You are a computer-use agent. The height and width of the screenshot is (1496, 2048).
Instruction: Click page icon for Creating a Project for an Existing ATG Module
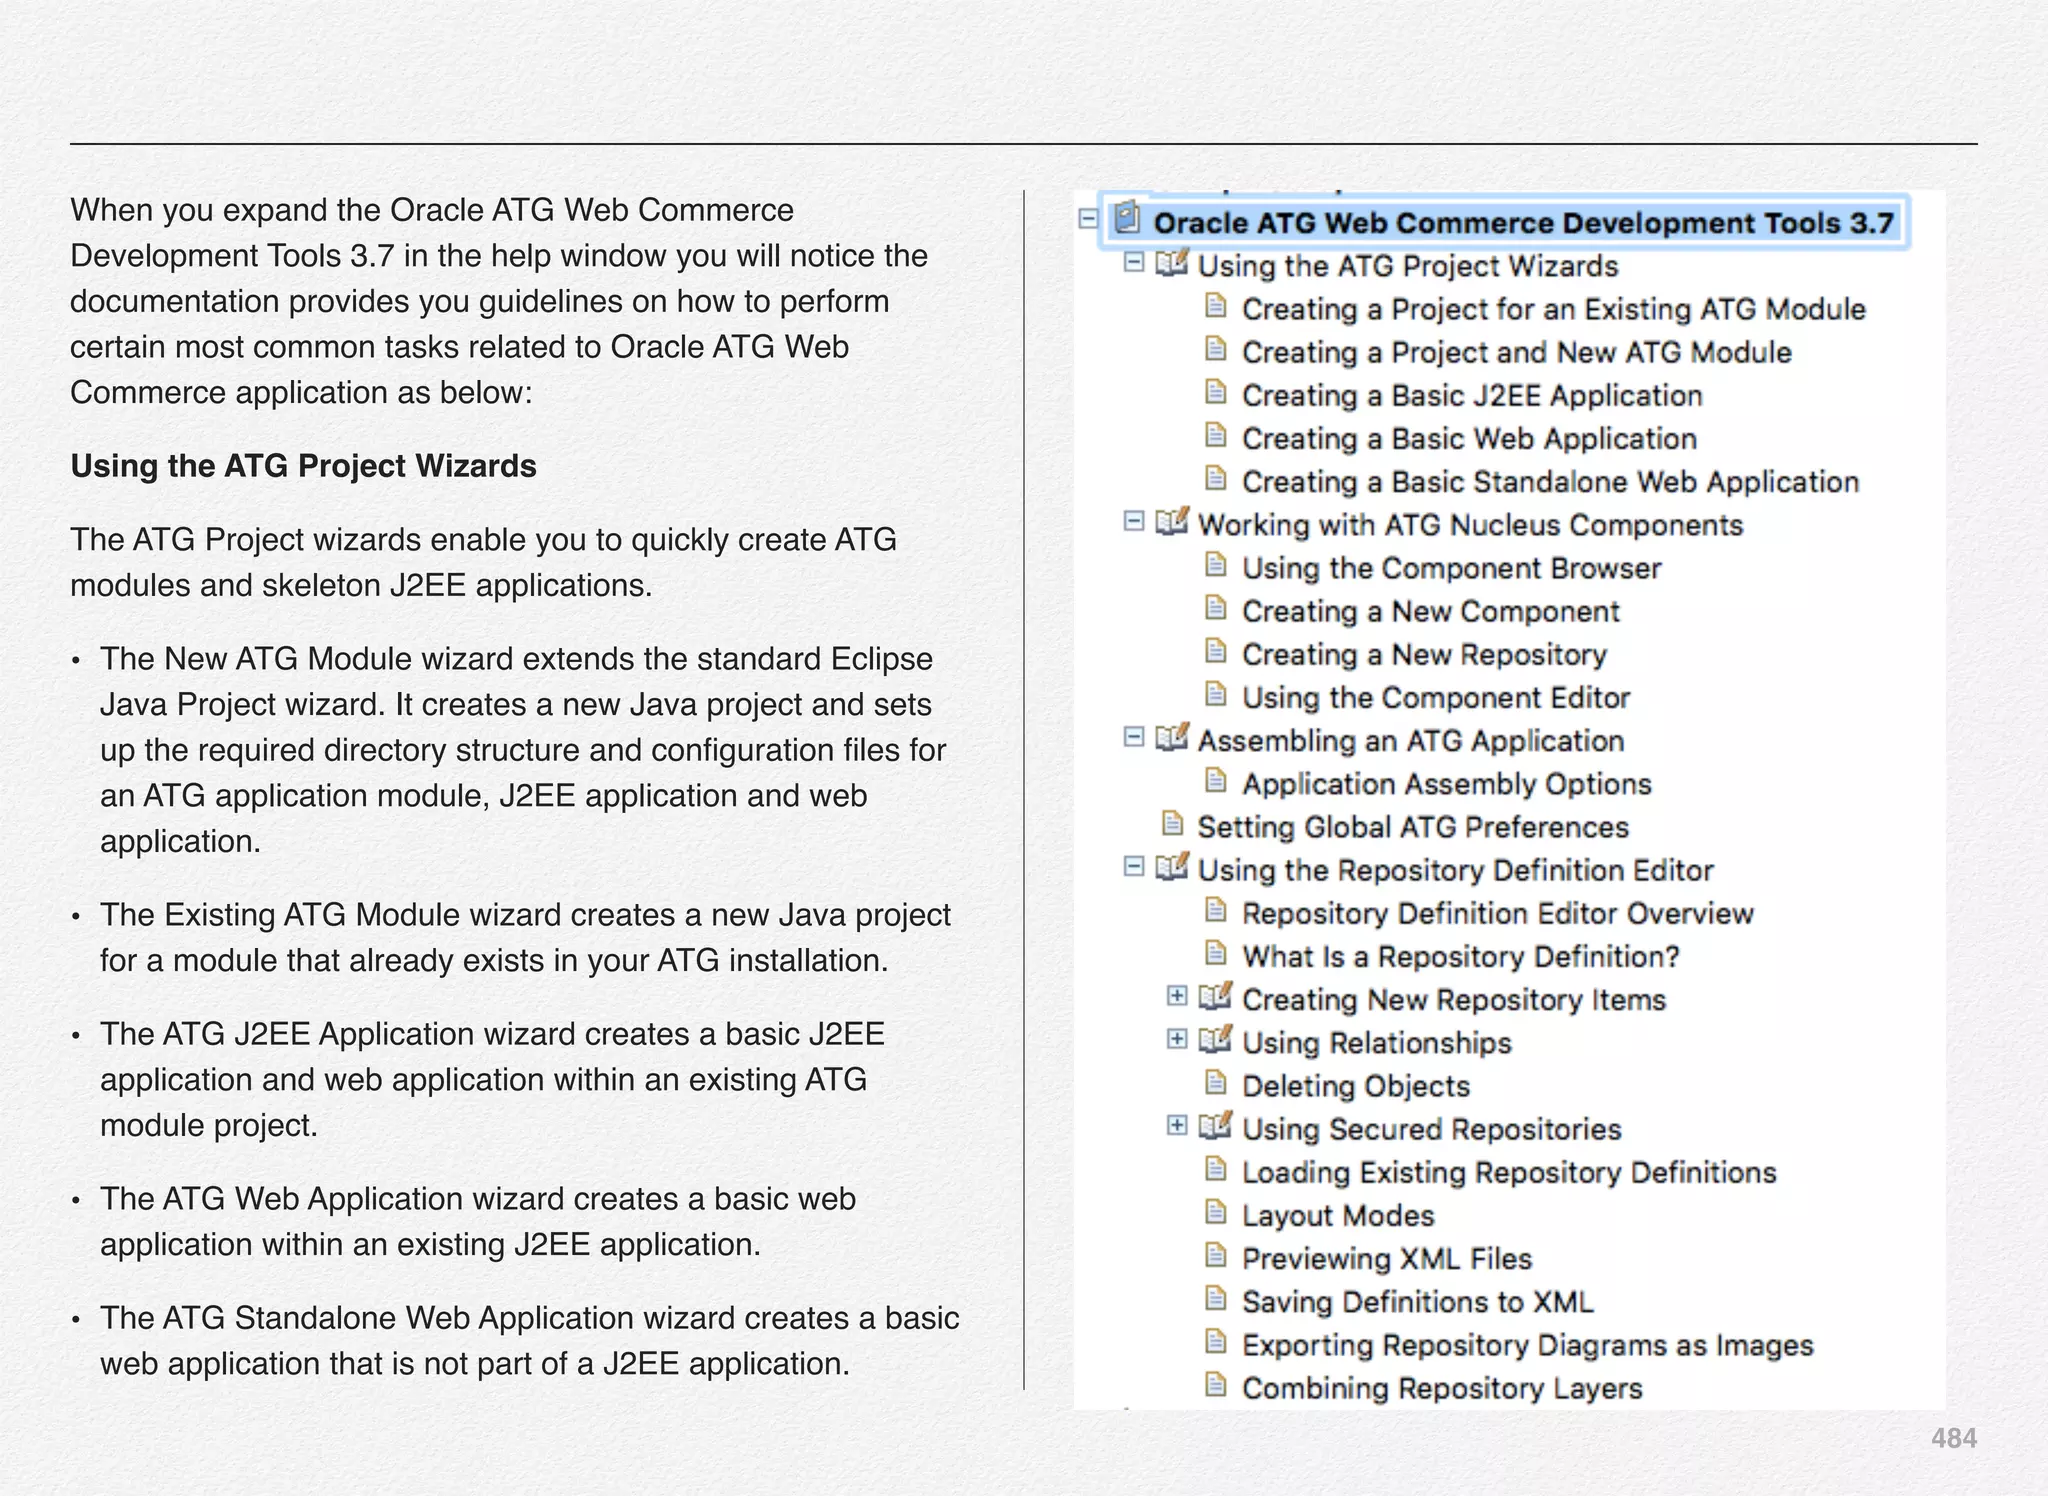click(x=1216, y=306)
